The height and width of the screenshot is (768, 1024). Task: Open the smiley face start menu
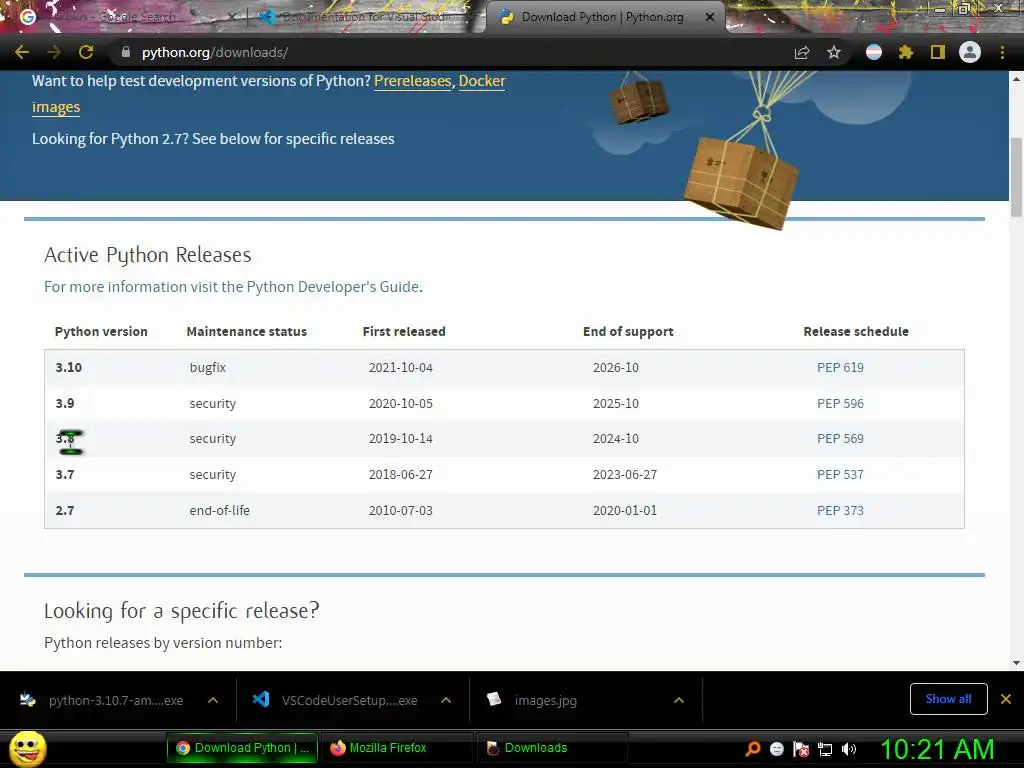click(27, 748)
